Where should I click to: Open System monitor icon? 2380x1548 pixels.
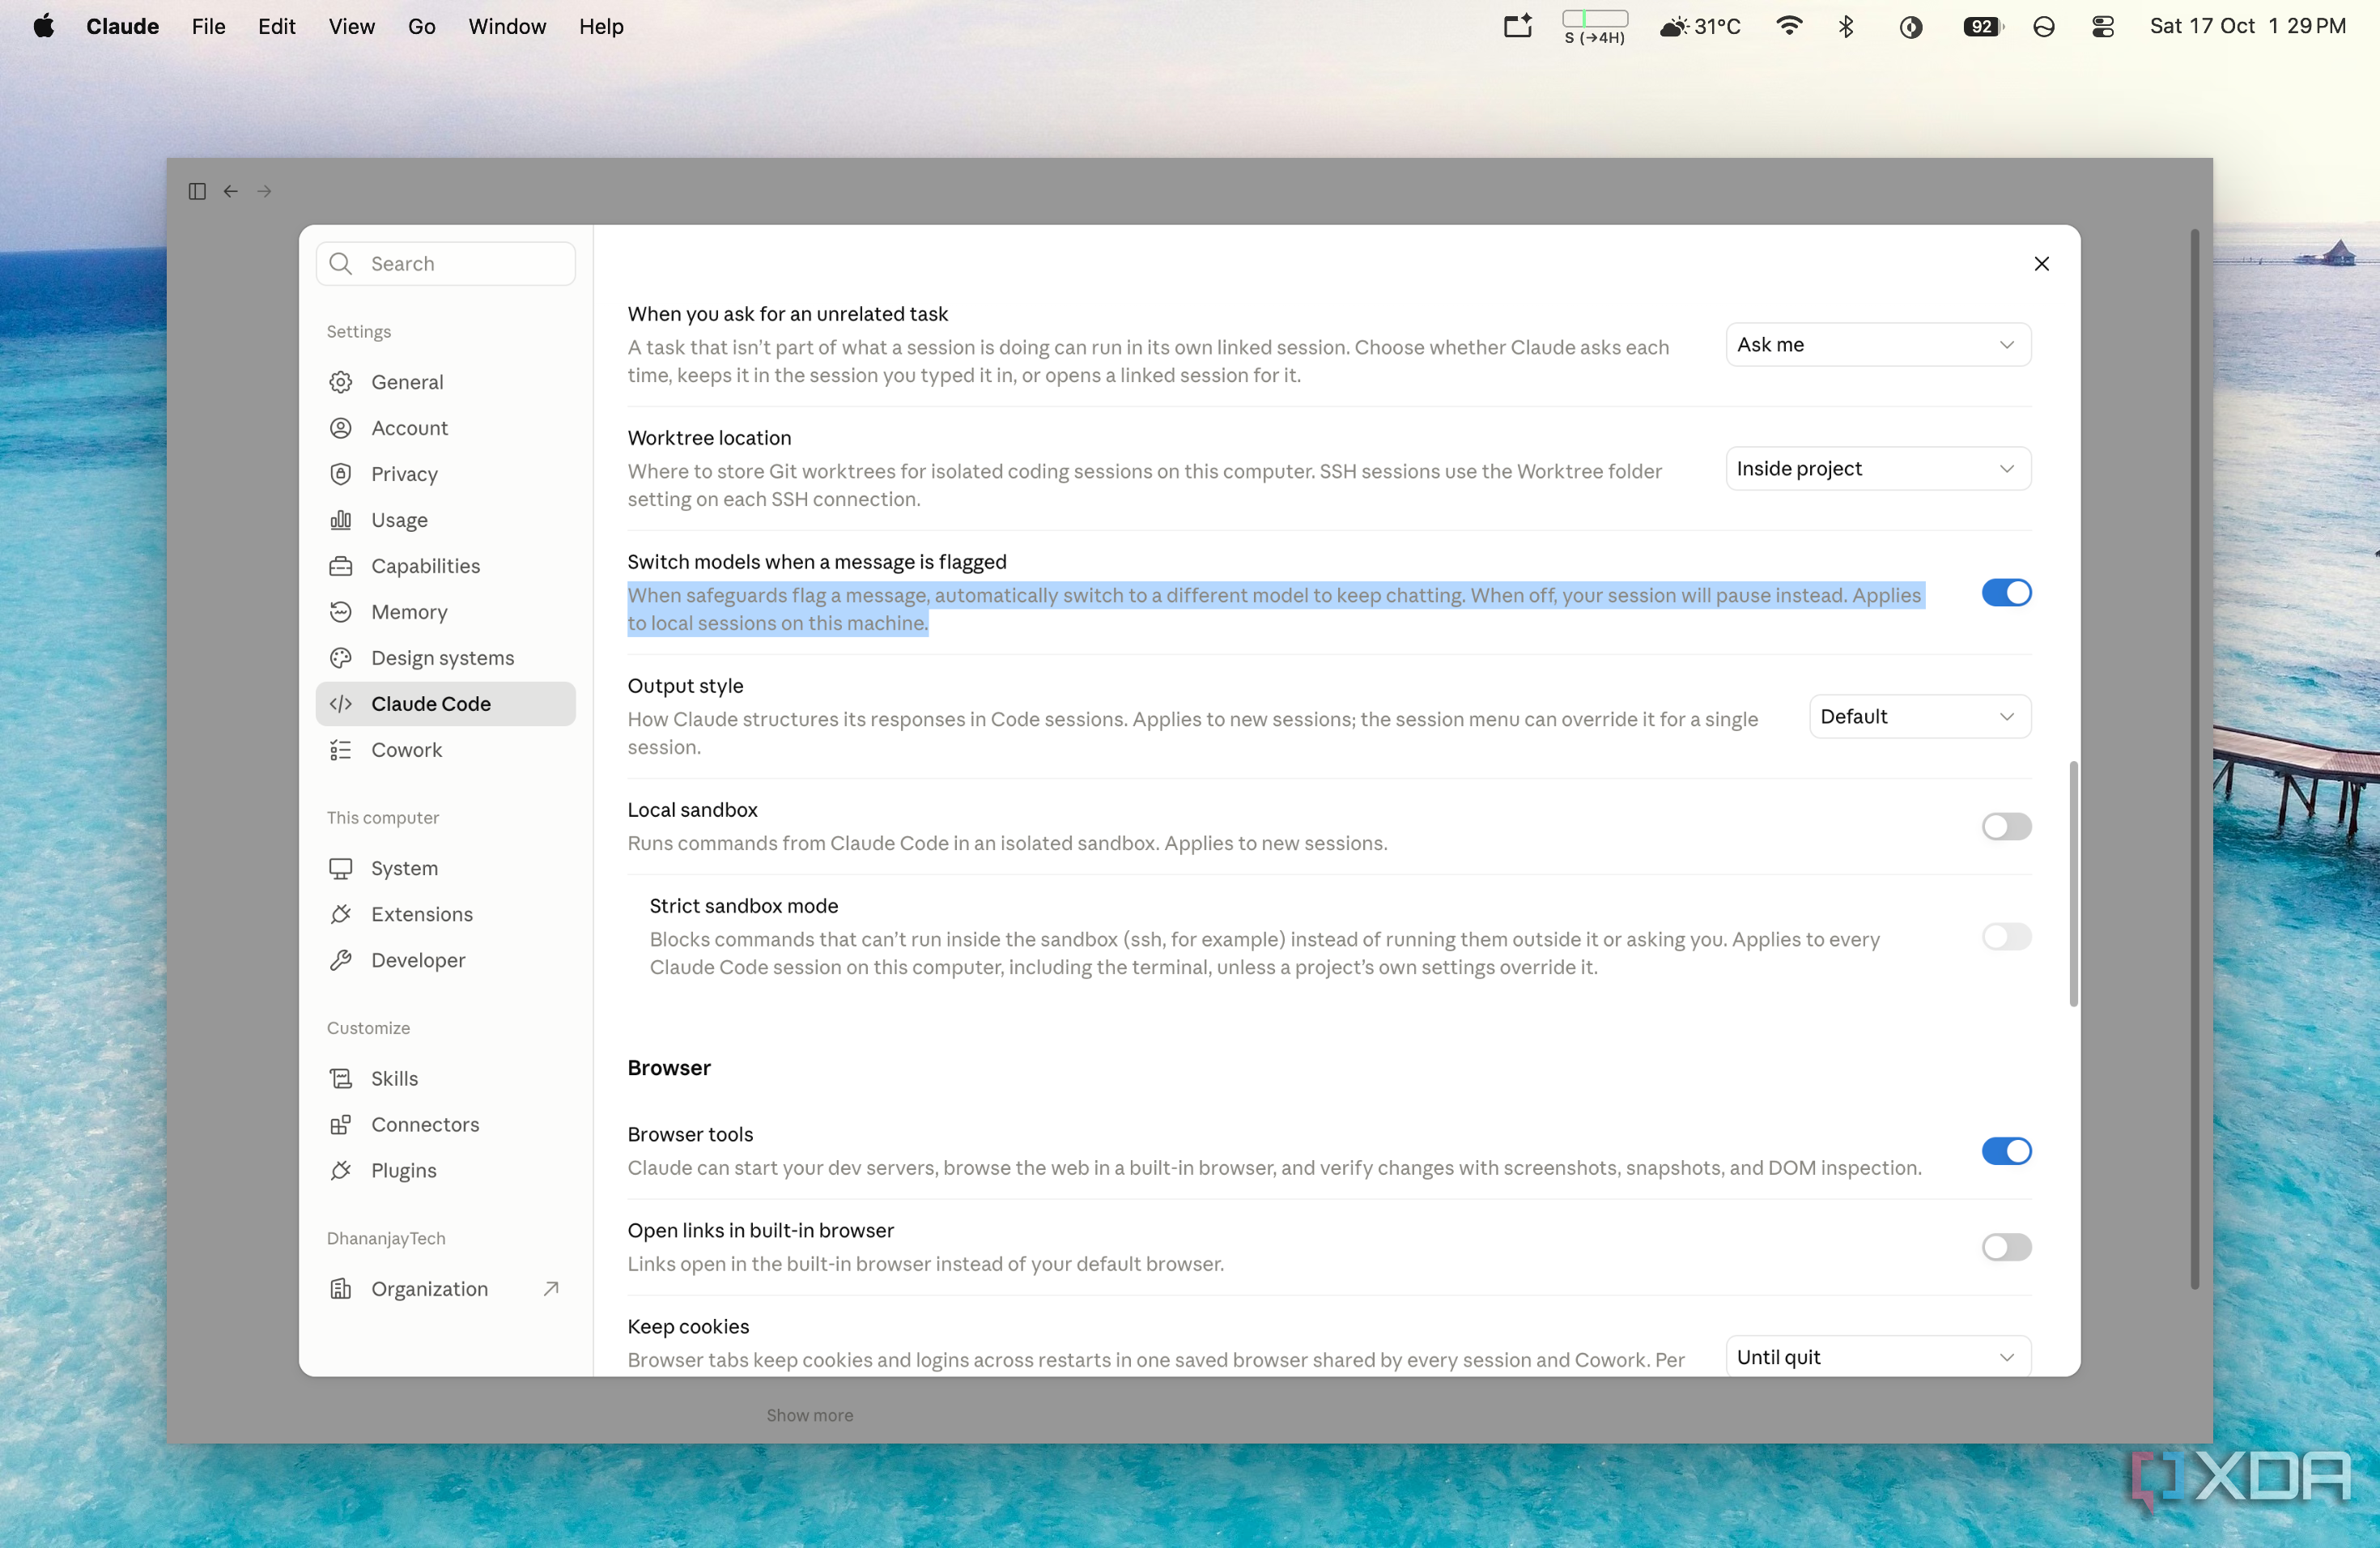click(341, 868)
